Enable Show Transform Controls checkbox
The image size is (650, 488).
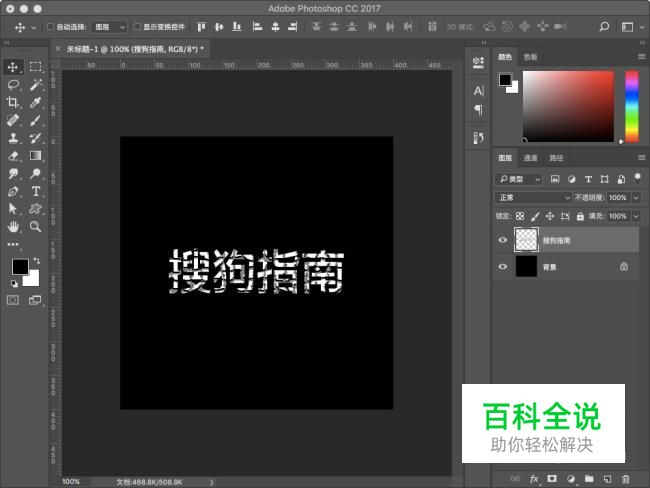[137, 27]
